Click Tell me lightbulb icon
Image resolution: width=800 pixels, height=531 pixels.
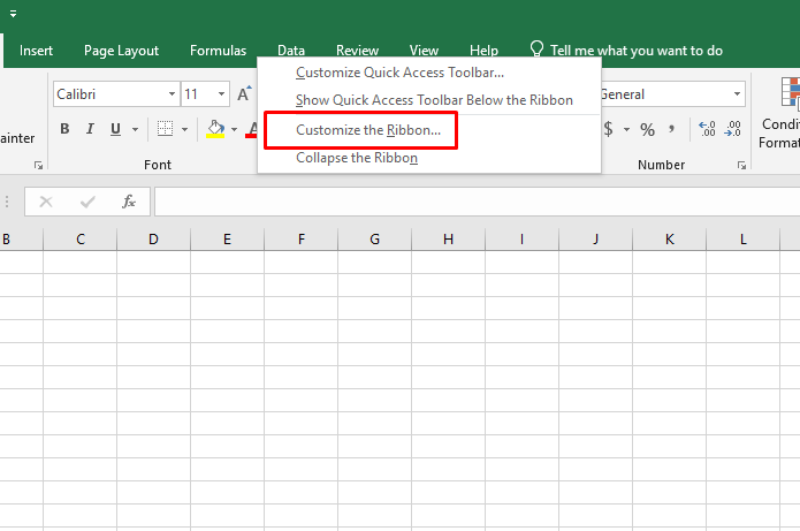pos(537,49)
